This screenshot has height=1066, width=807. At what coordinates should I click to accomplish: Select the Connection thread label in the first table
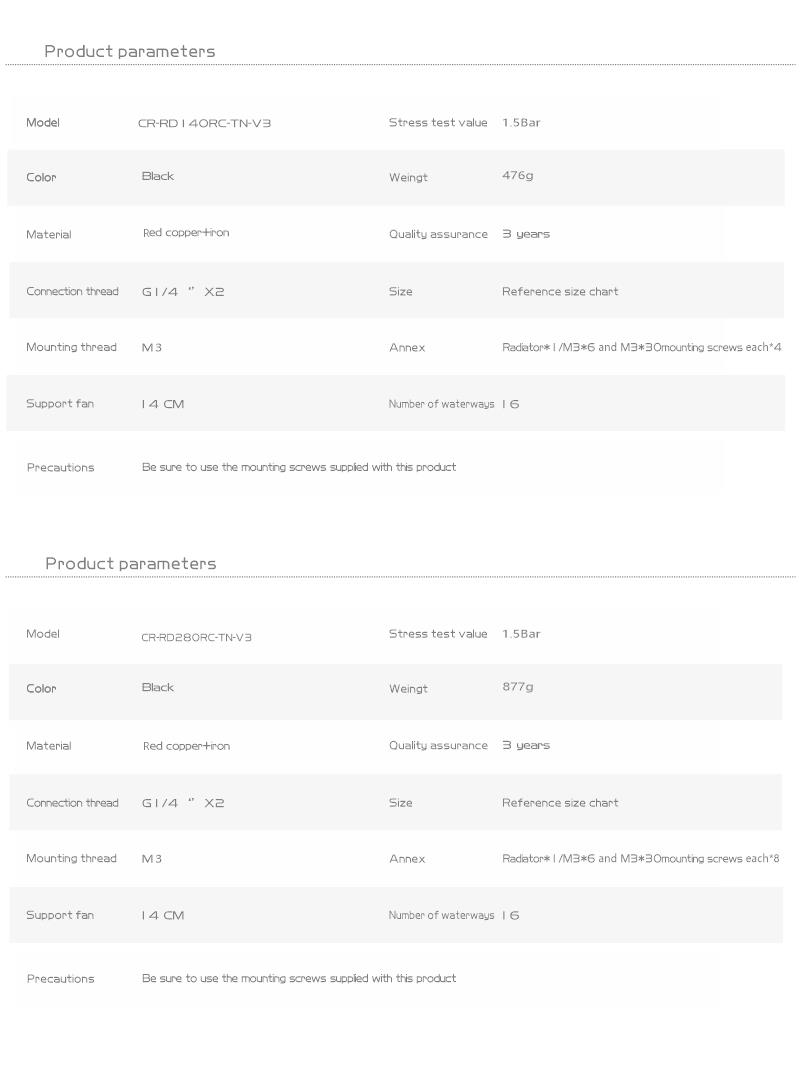[72, 292]
